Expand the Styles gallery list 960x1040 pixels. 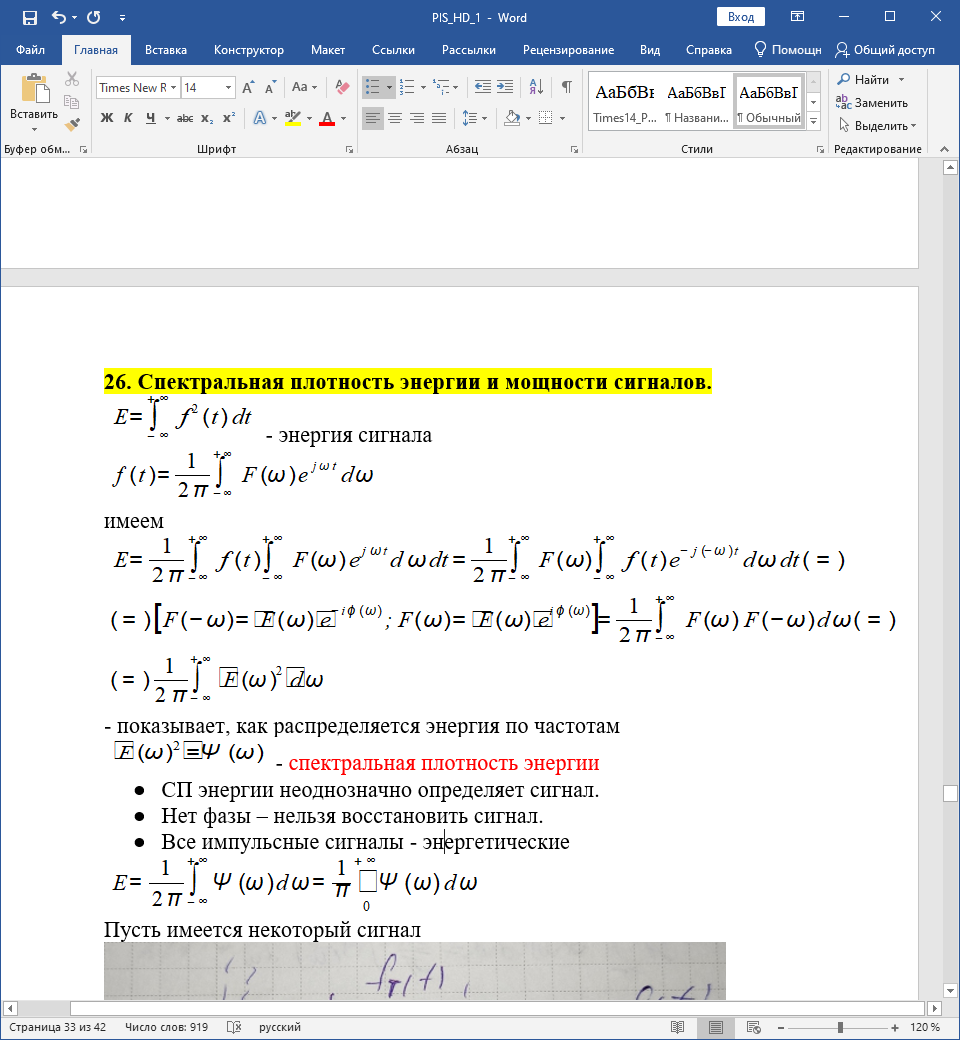pyautogui.click(x=813, y=122)
